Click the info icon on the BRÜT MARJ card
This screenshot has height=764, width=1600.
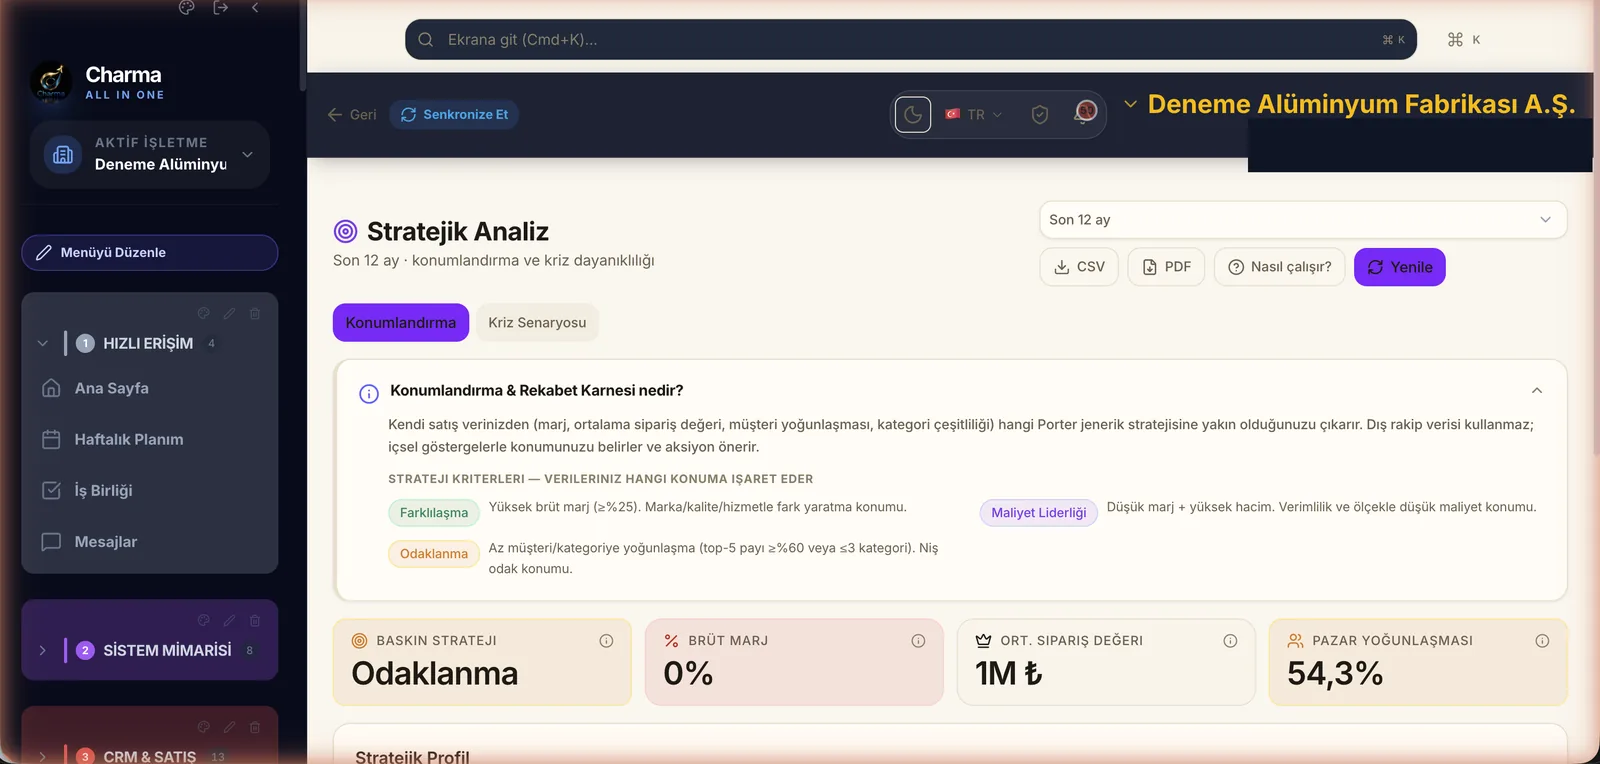918,641
